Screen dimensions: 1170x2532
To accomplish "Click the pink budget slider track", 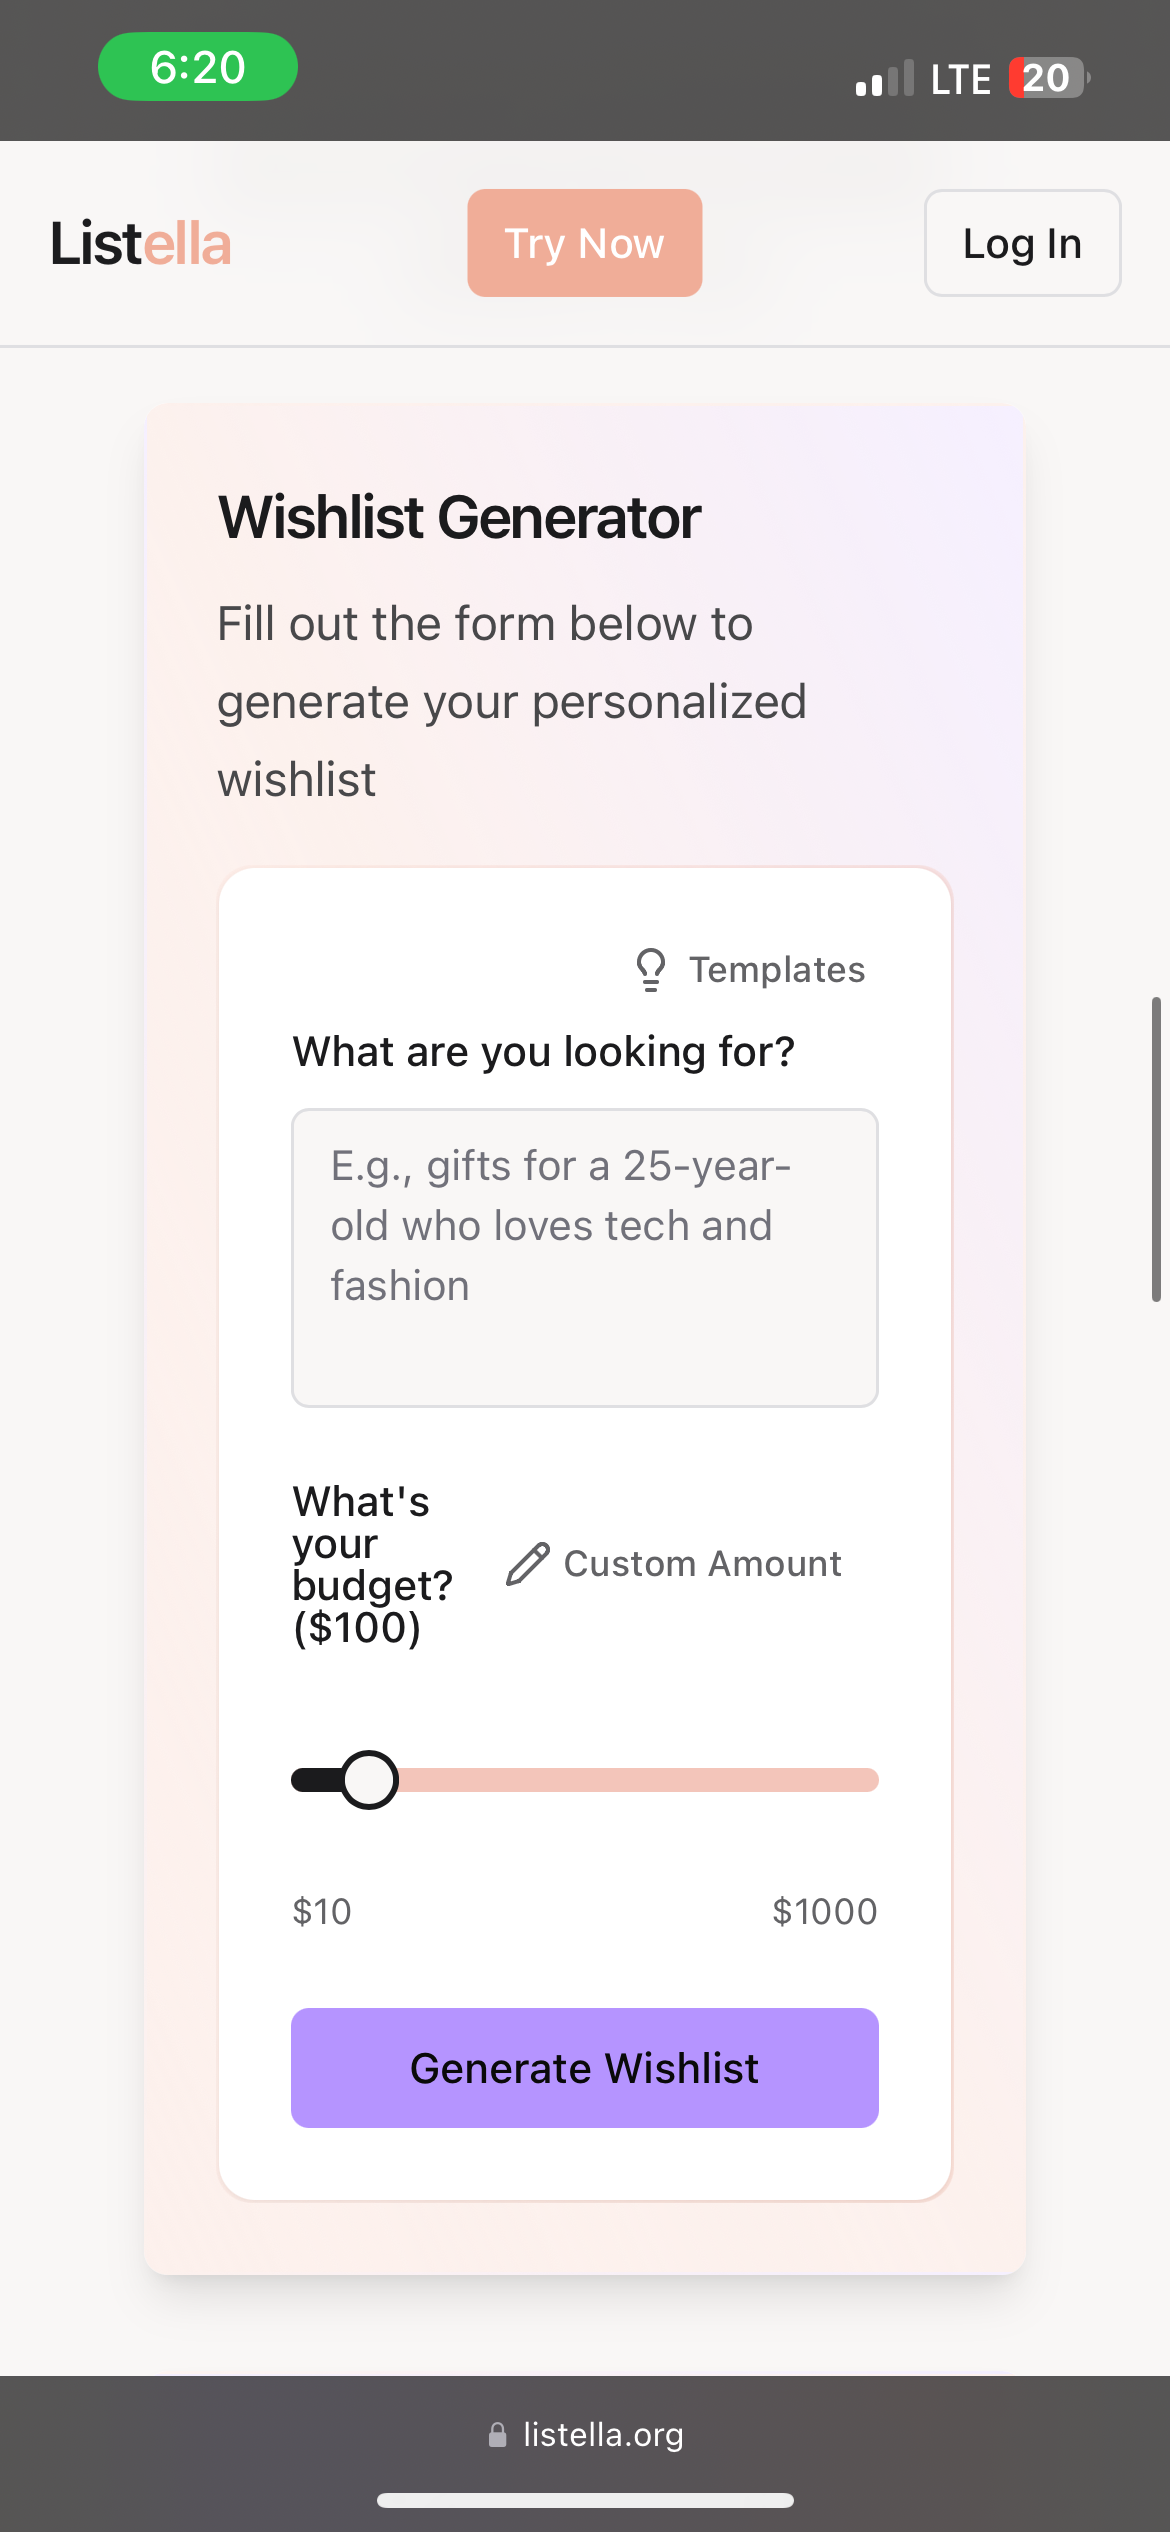I will coord(638,1780).
